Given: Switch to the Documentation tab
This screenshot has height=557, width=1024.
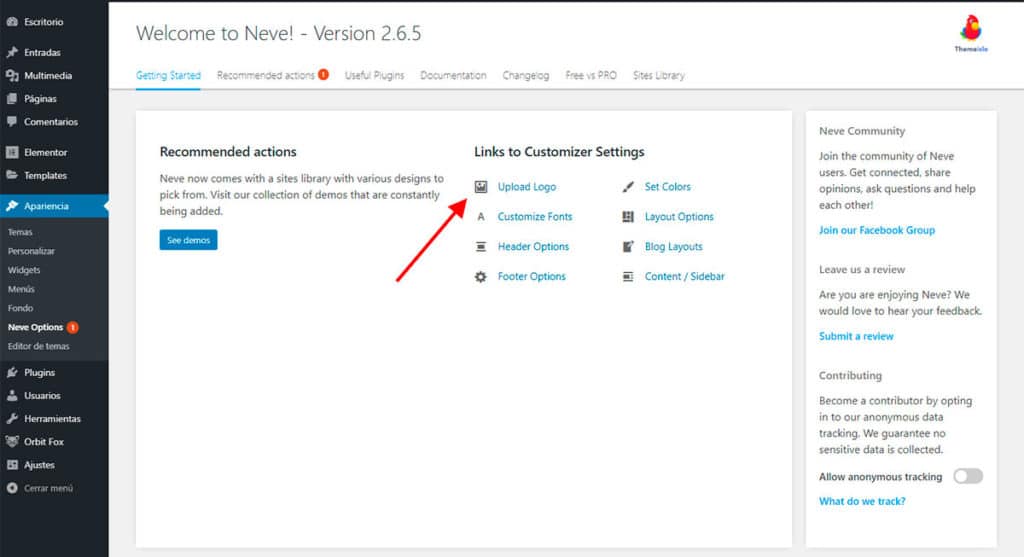Looking at the screenshot, I should pyautogui.click(x=453, y=75).
